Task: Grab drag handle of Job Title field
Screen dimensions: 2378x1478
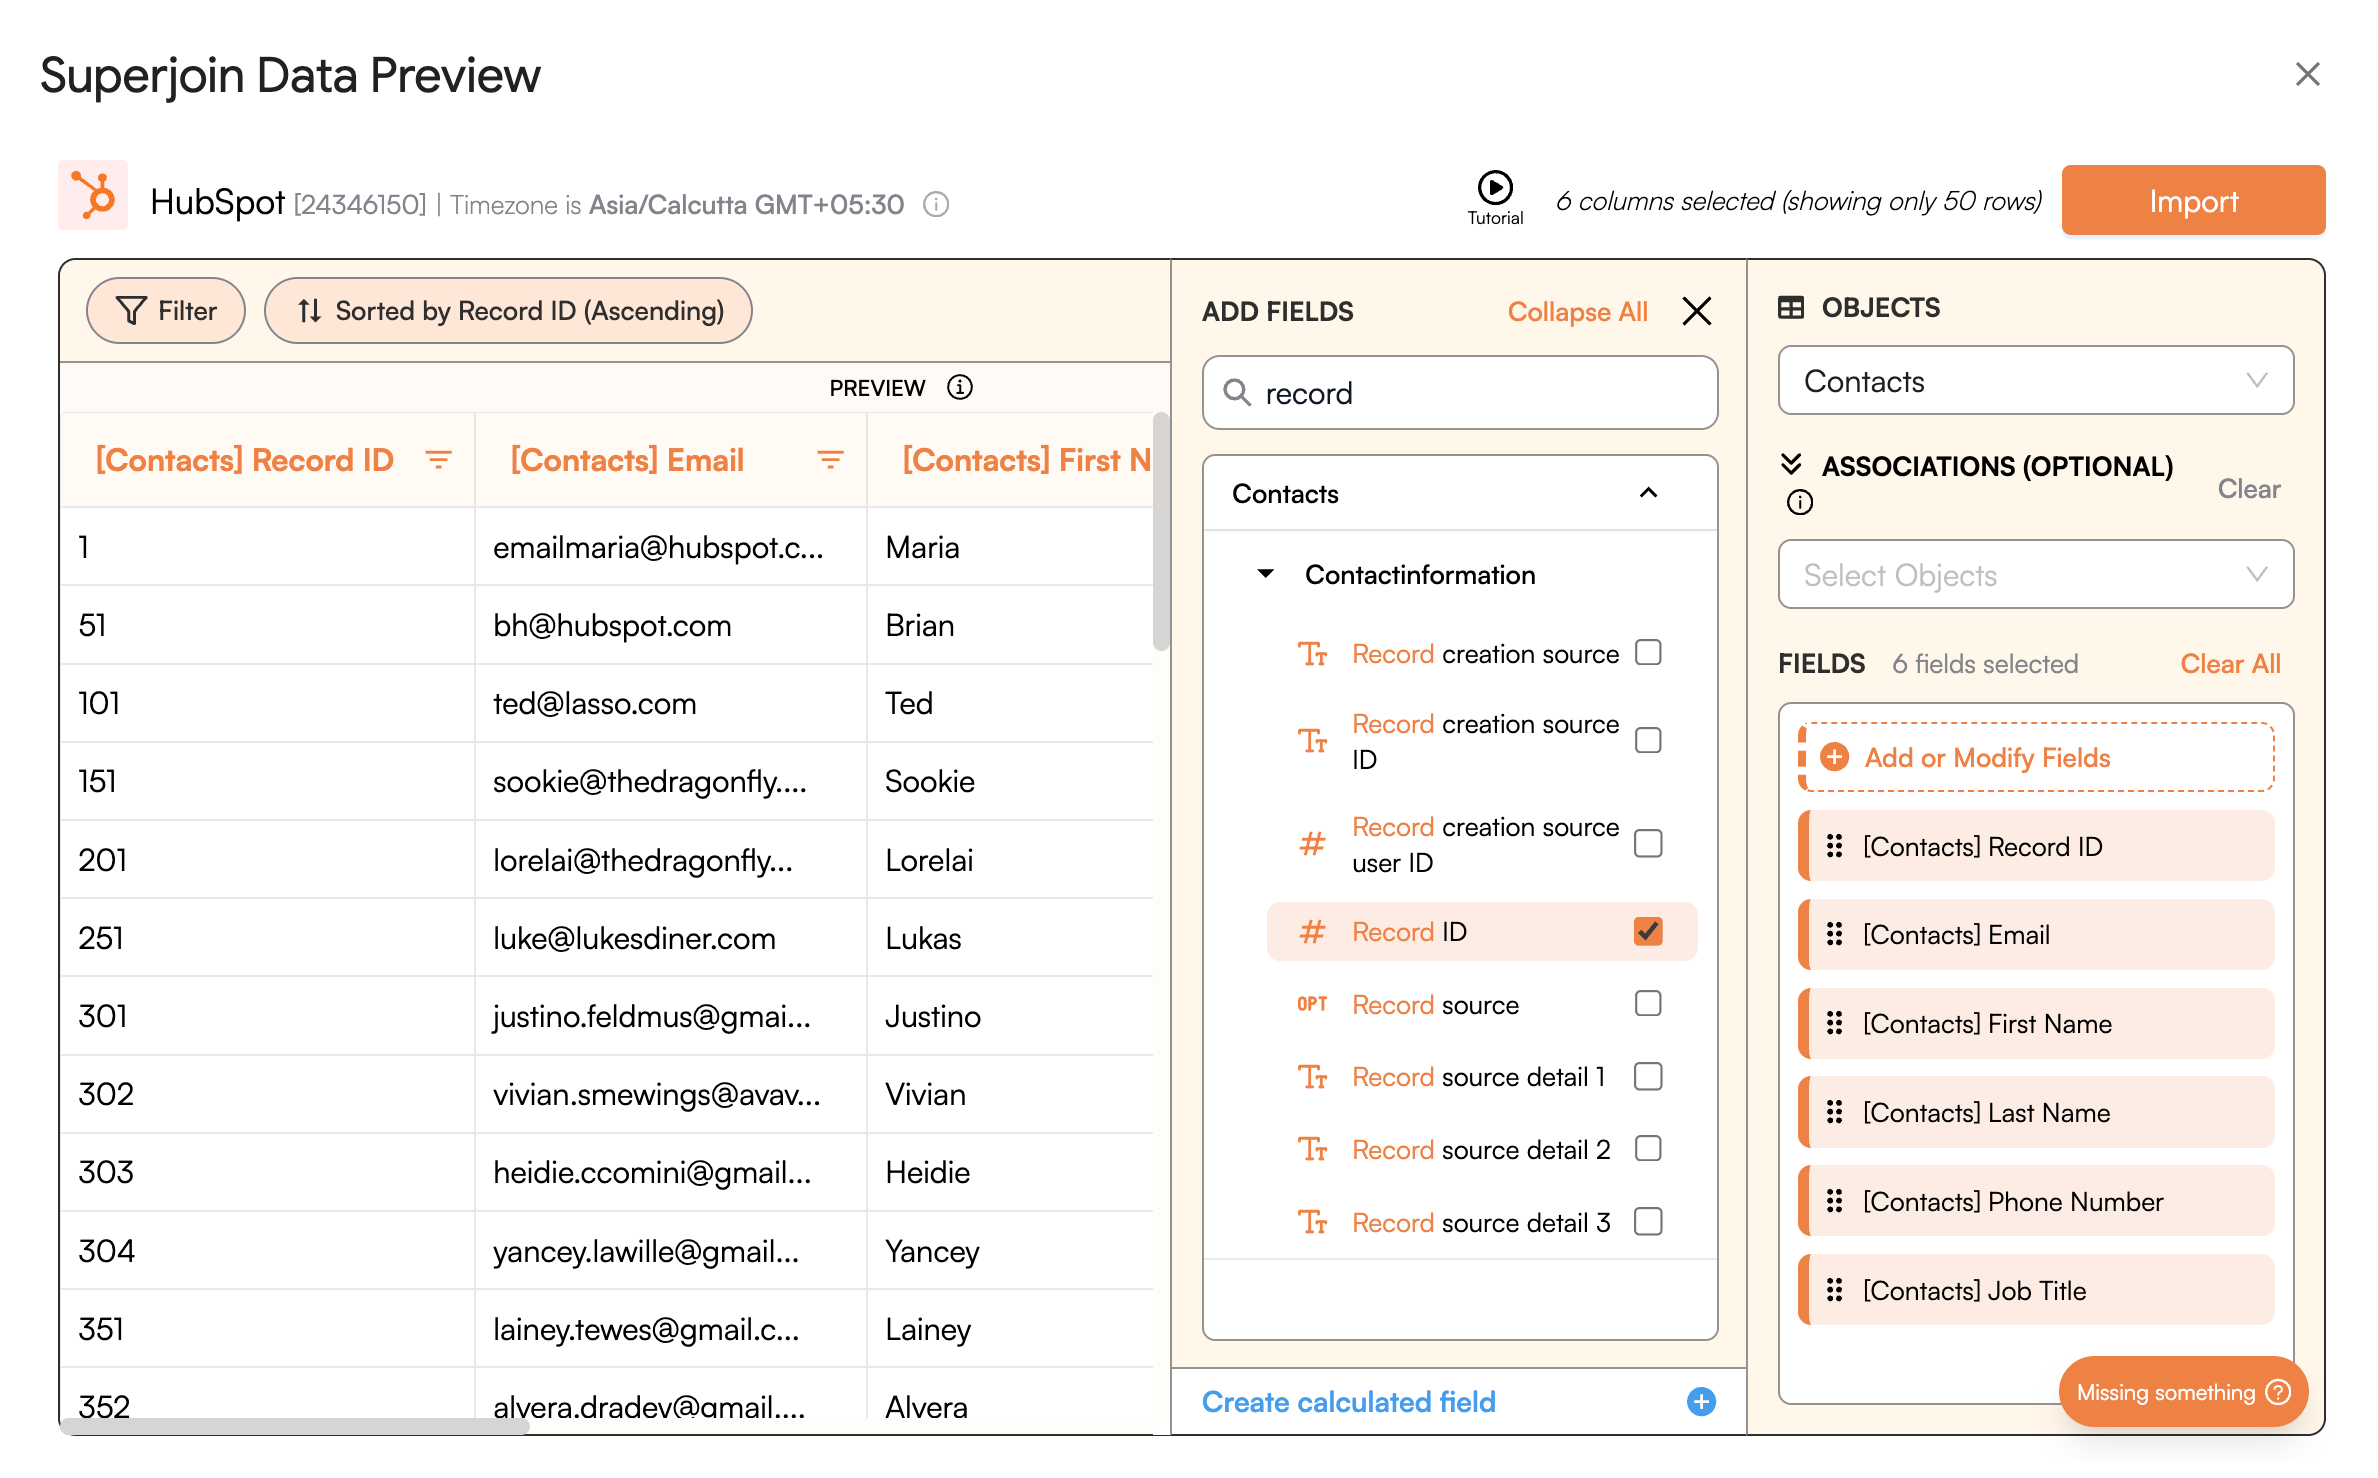Action: tap(1834, 1290)
